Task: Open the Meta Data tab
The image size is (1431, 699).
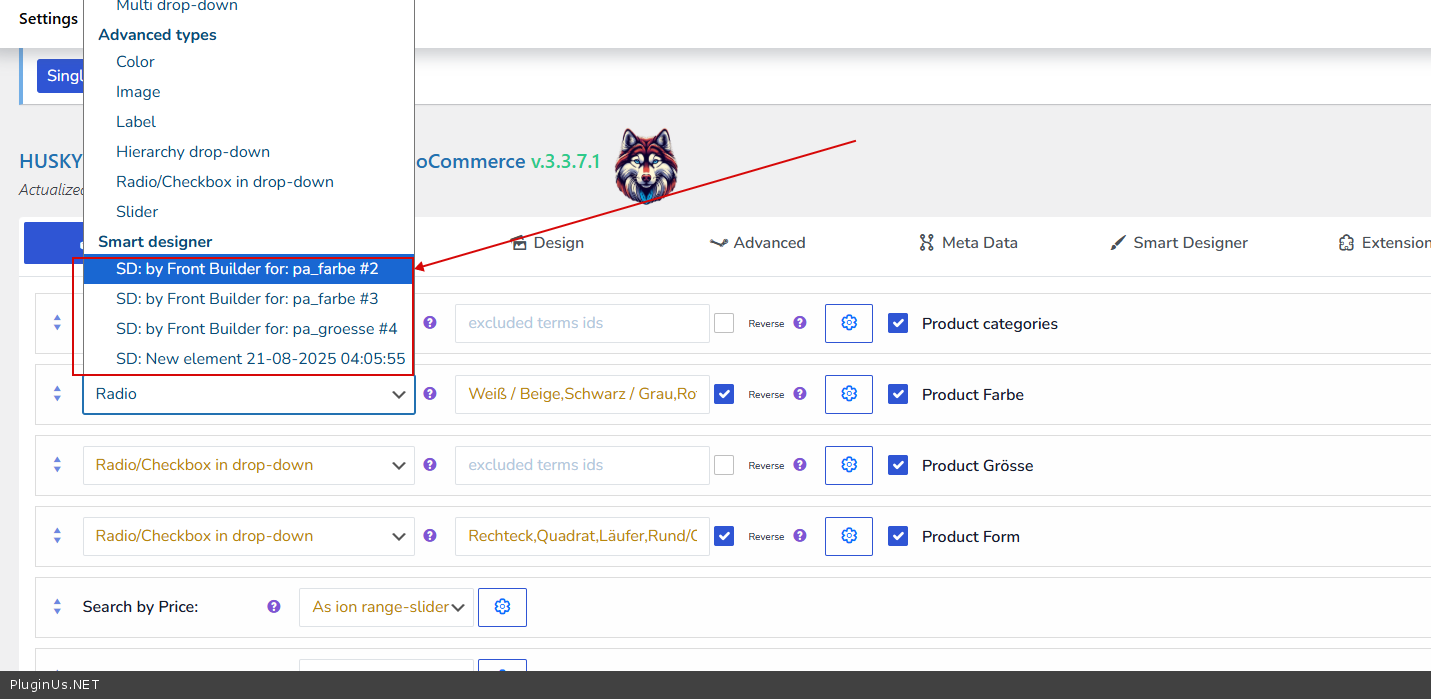Action: [968, 243]
